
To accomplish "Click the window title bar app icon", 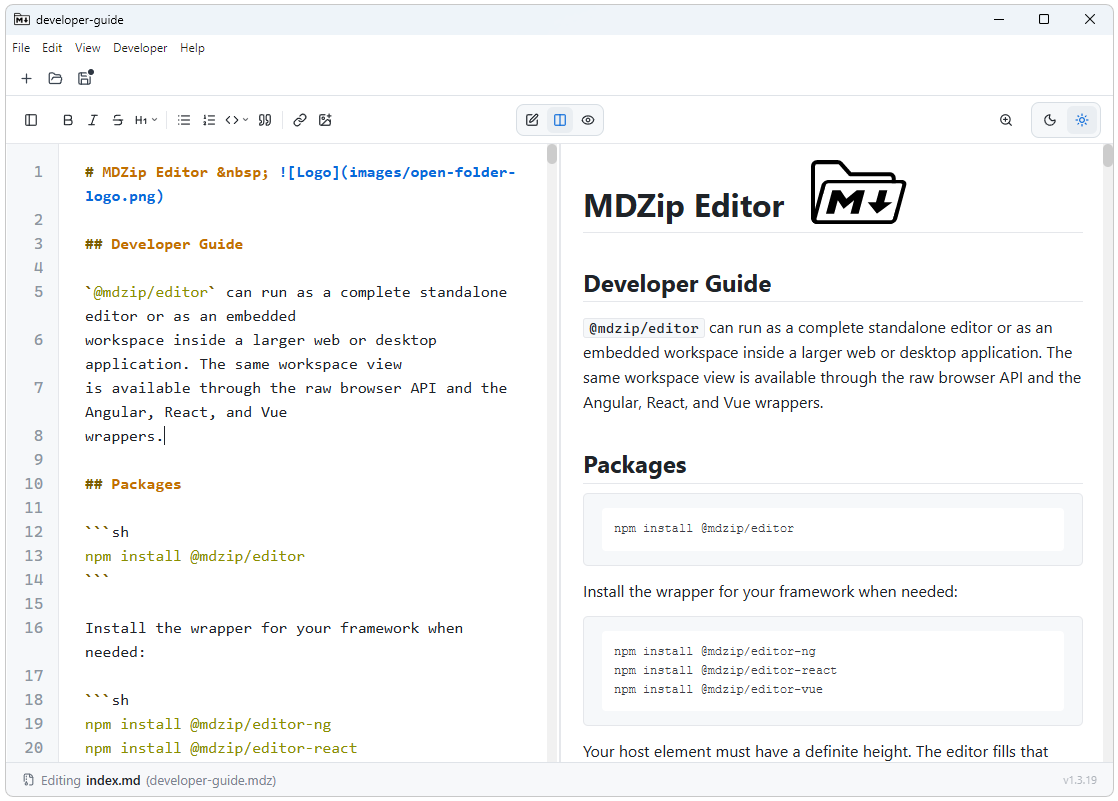I will point(22,19).
